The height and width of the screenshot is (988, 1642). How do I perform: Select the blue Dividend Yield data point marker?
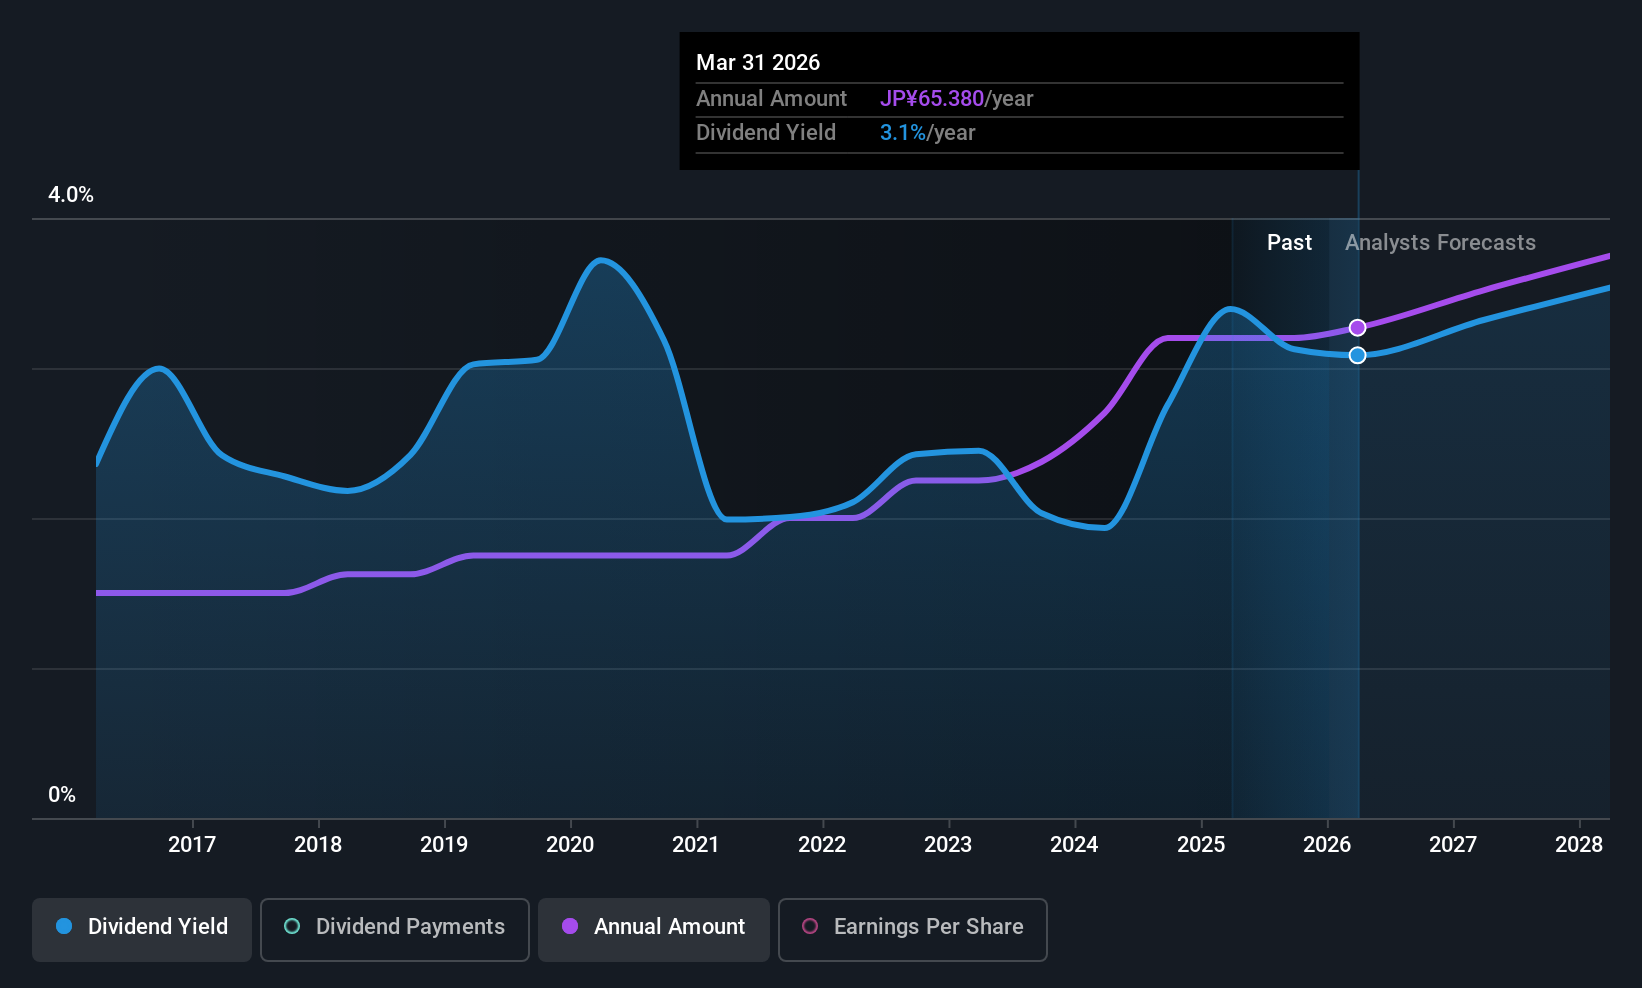pos(1357,355)
